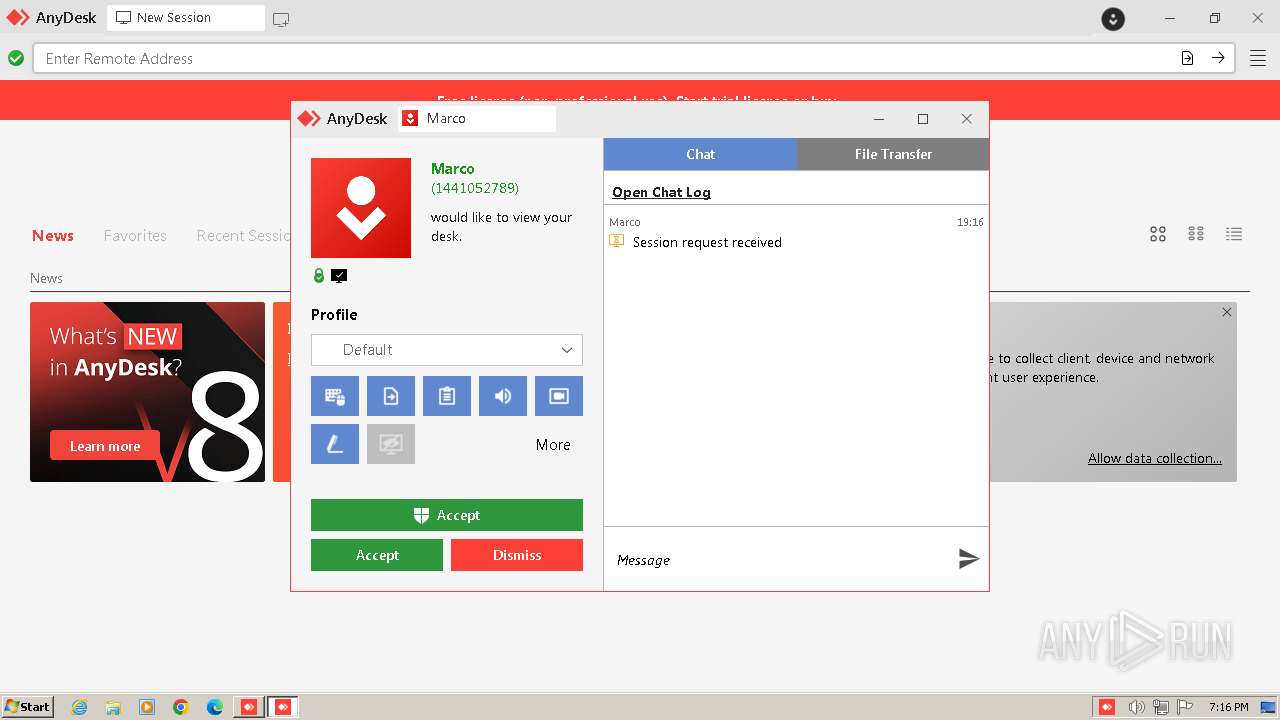This screenshot has width=1280, height=720.
Task: Toggle the greyed privacy screen permission
Action: pos(391,444)
